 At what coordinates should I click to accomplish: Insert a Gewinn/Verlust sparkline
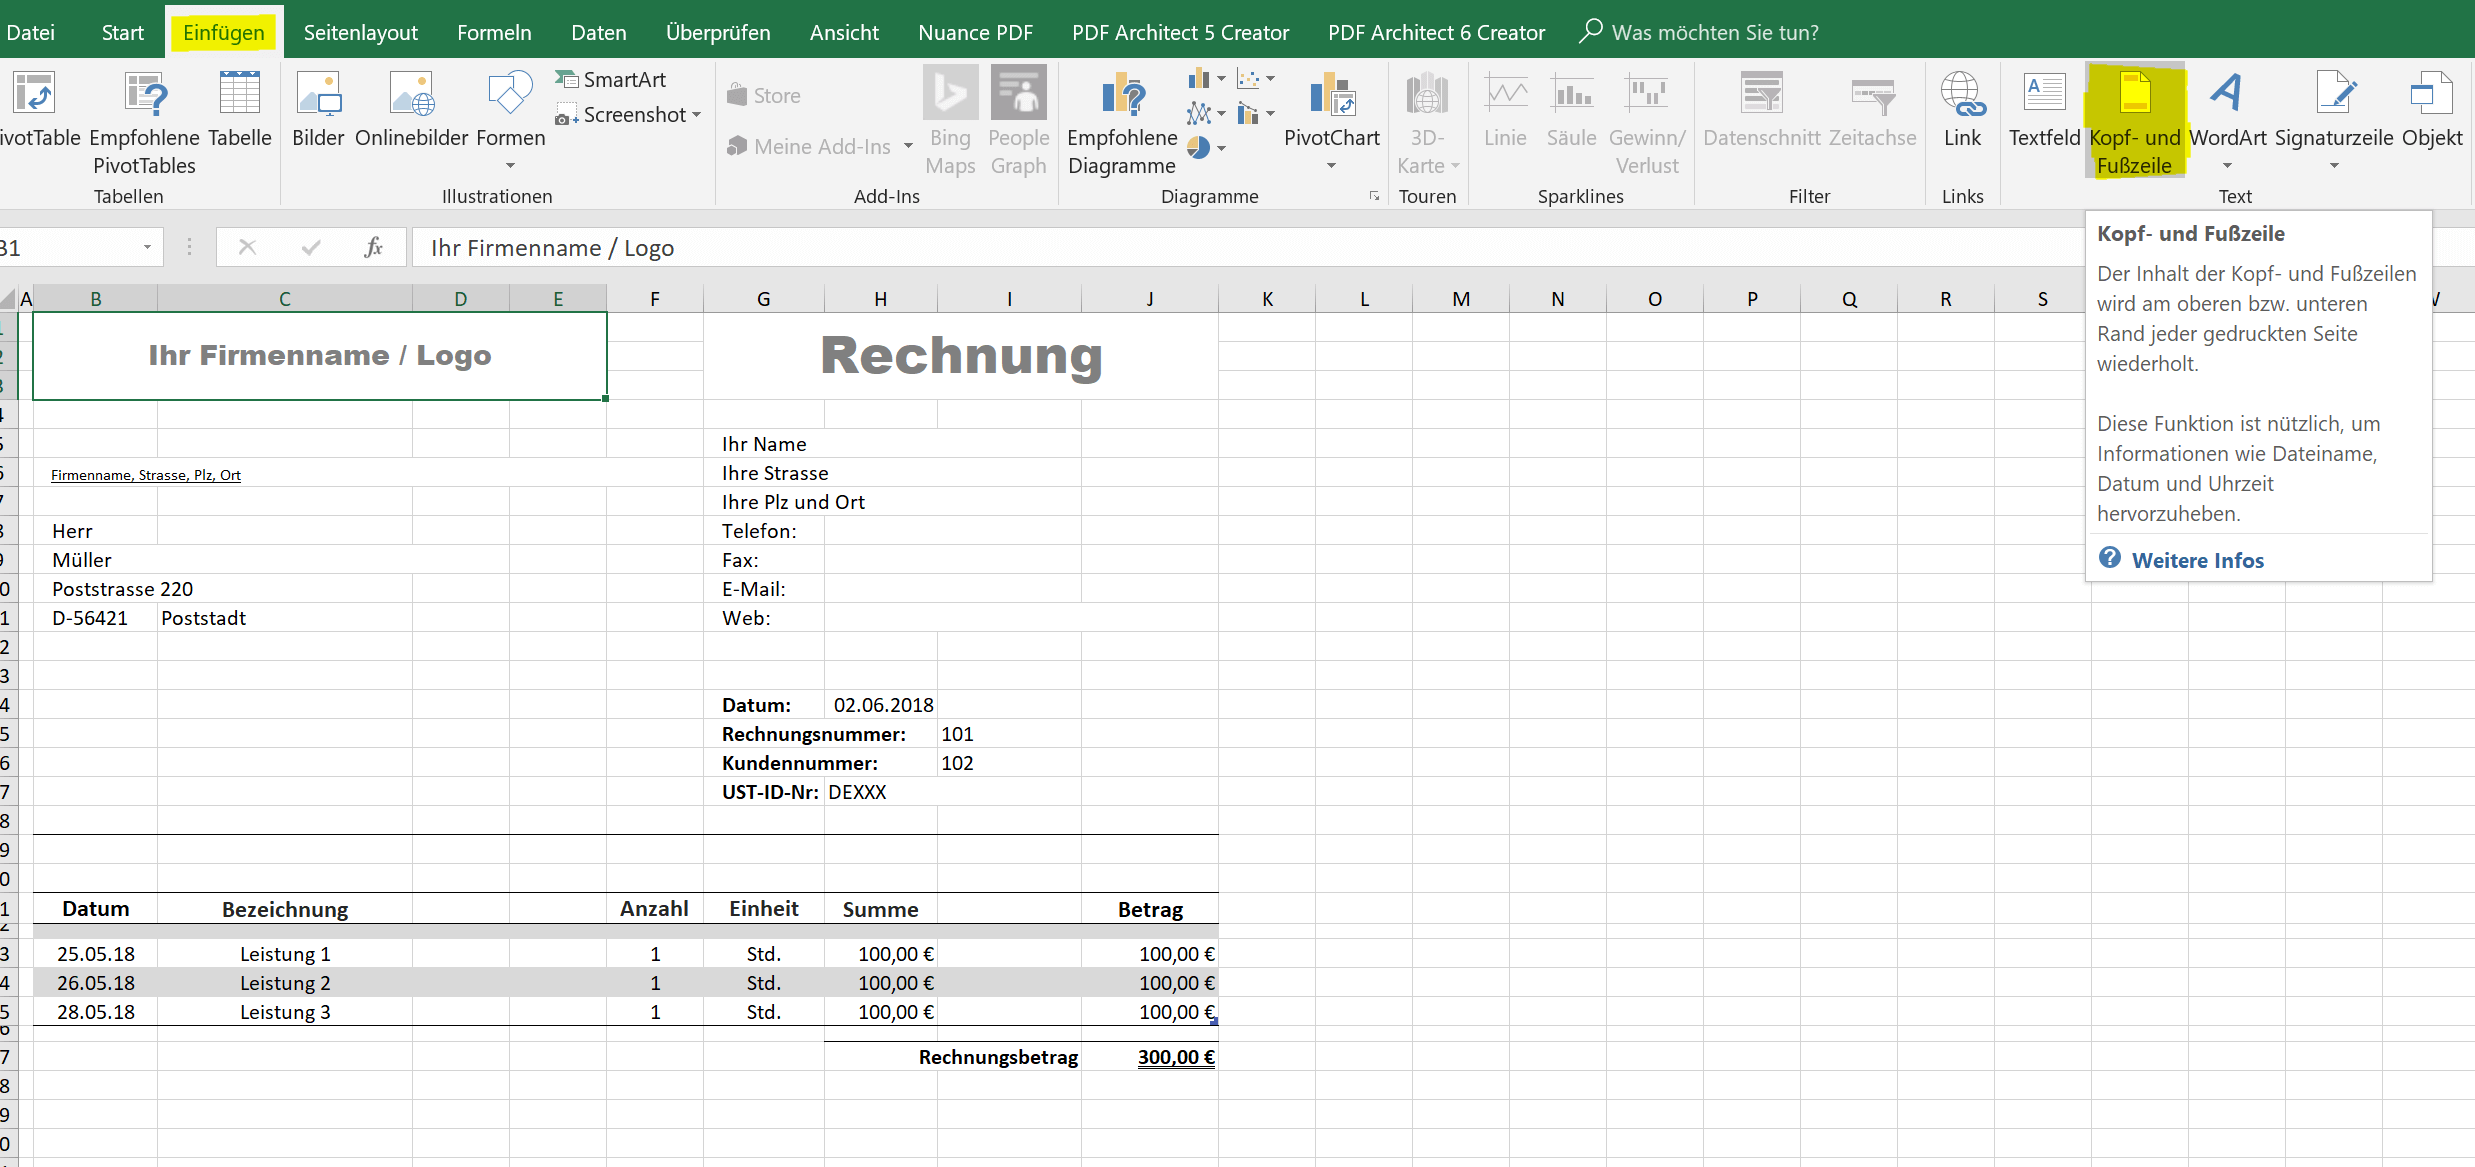[1647, 123]
